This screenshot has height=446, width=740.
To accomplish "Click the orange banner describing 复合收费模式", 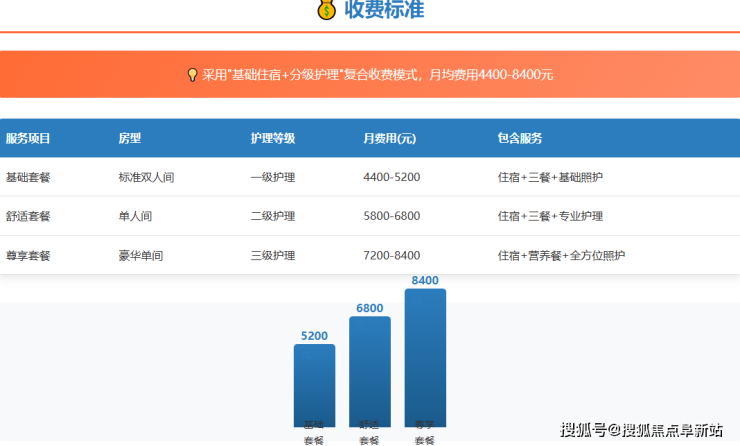I will [370, 74].
